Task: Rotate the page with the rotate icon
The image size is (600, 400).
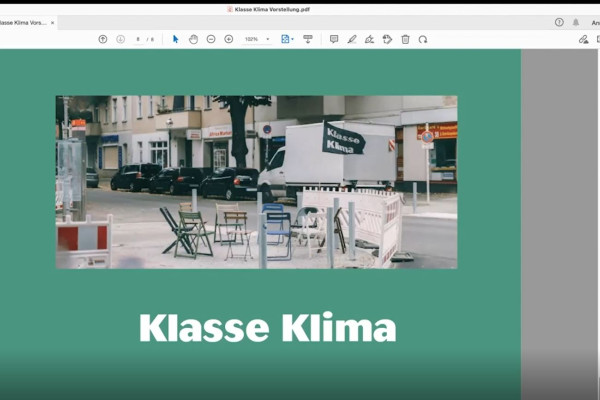Action: [x=423, y=39]
